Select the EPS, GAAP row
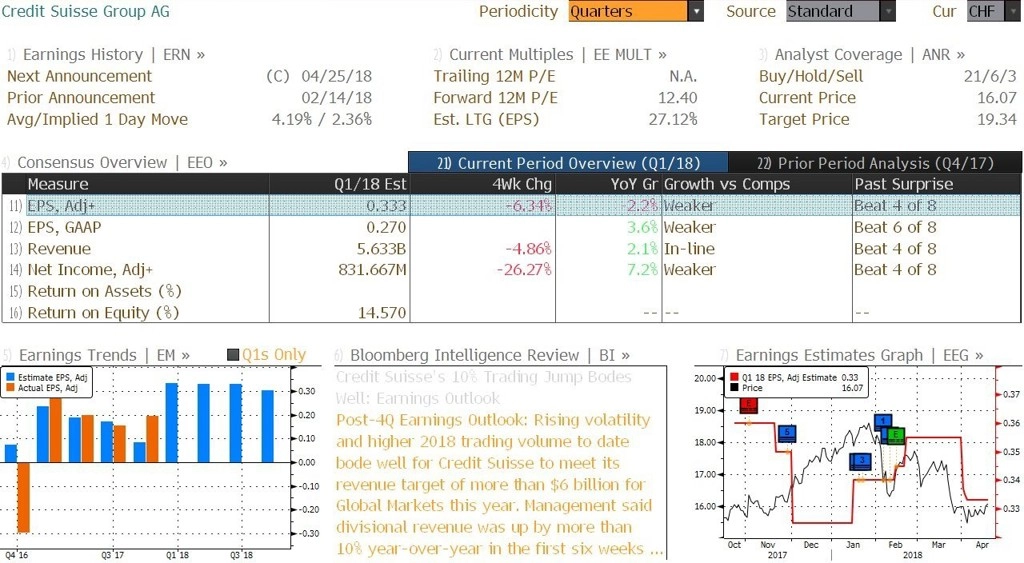The image size is (1024, 563). coord(511,227)
